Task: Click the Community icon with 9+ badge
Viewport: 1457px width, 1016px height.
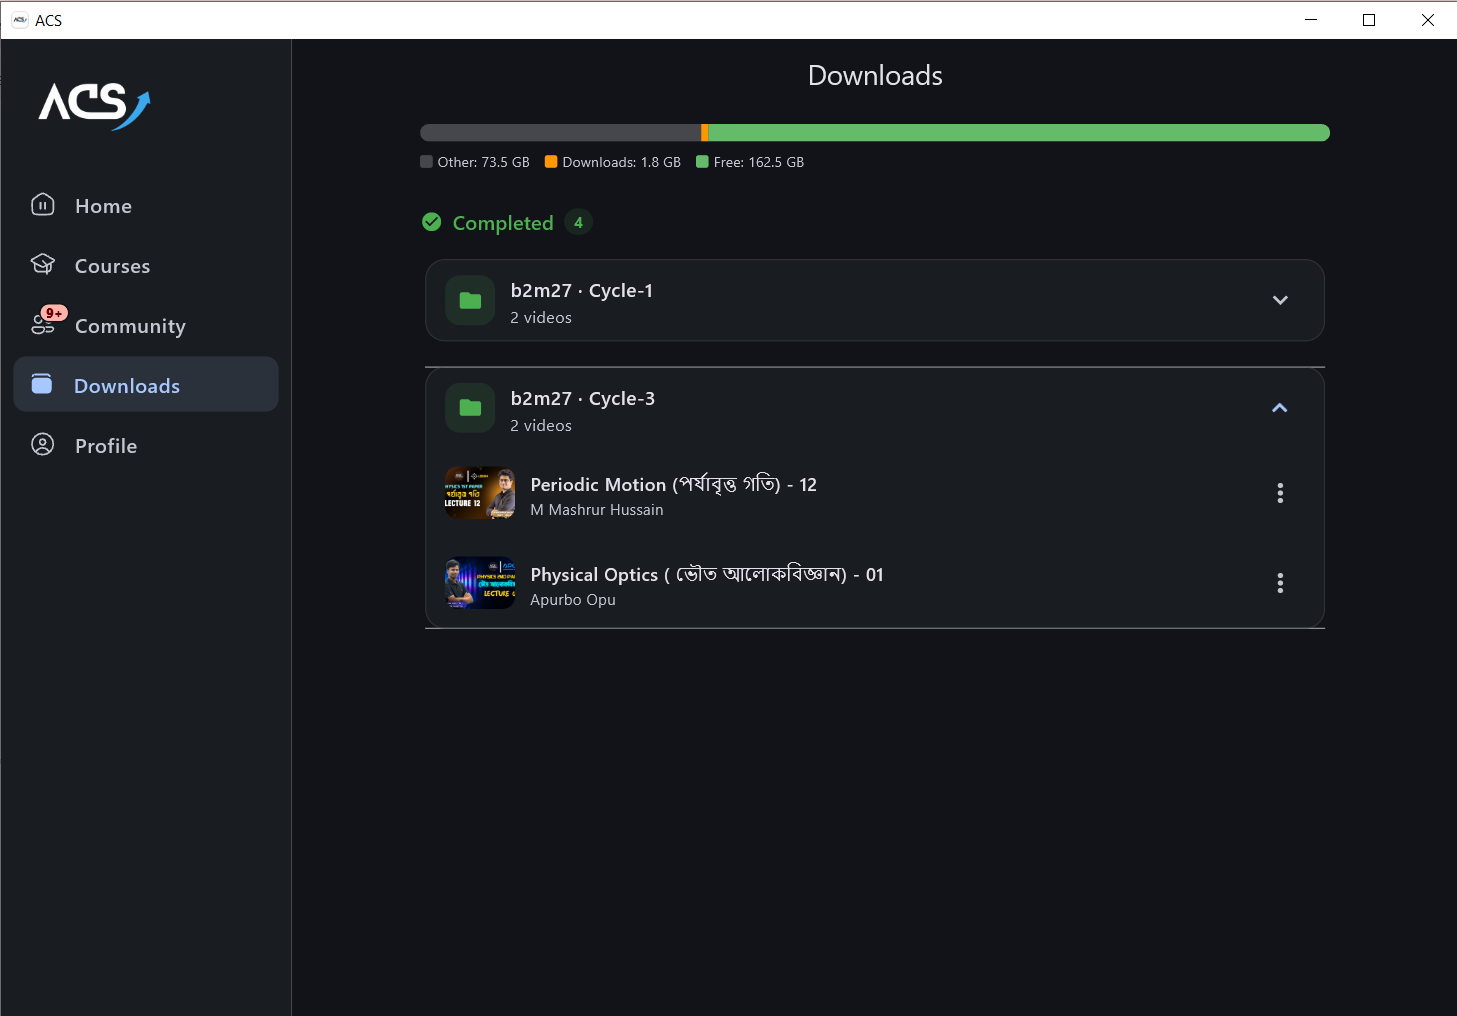Action: click(46, 321)
